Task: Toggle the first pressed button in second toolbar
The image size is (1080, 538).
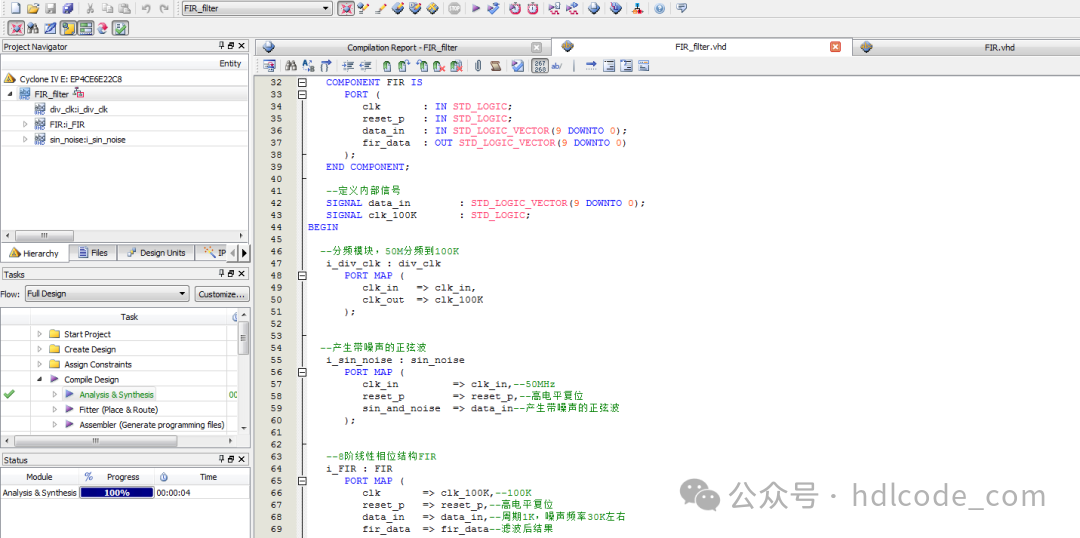Action: 15,28
